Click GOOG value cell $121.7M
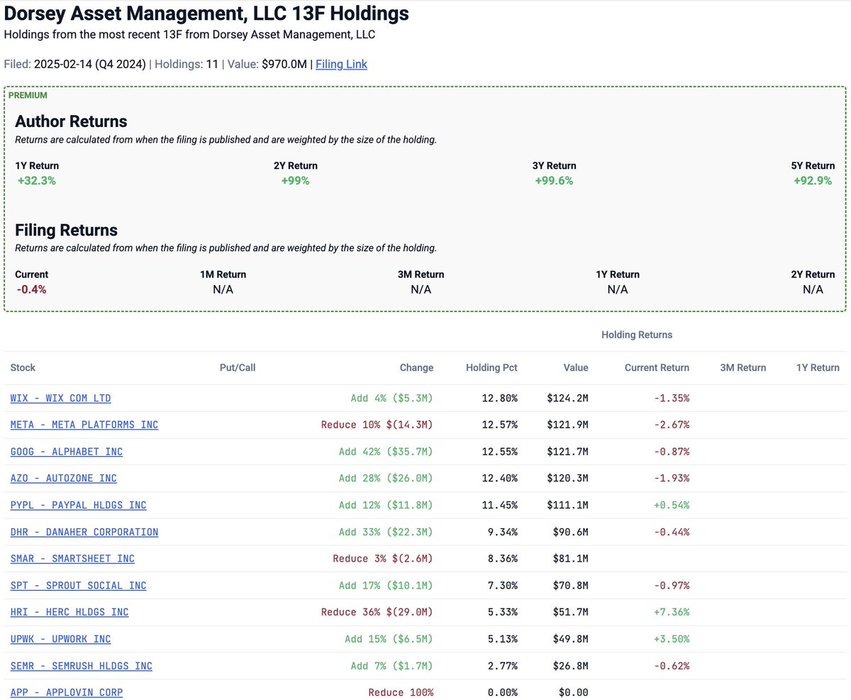 pyautogui.click(x=567, y=451)
